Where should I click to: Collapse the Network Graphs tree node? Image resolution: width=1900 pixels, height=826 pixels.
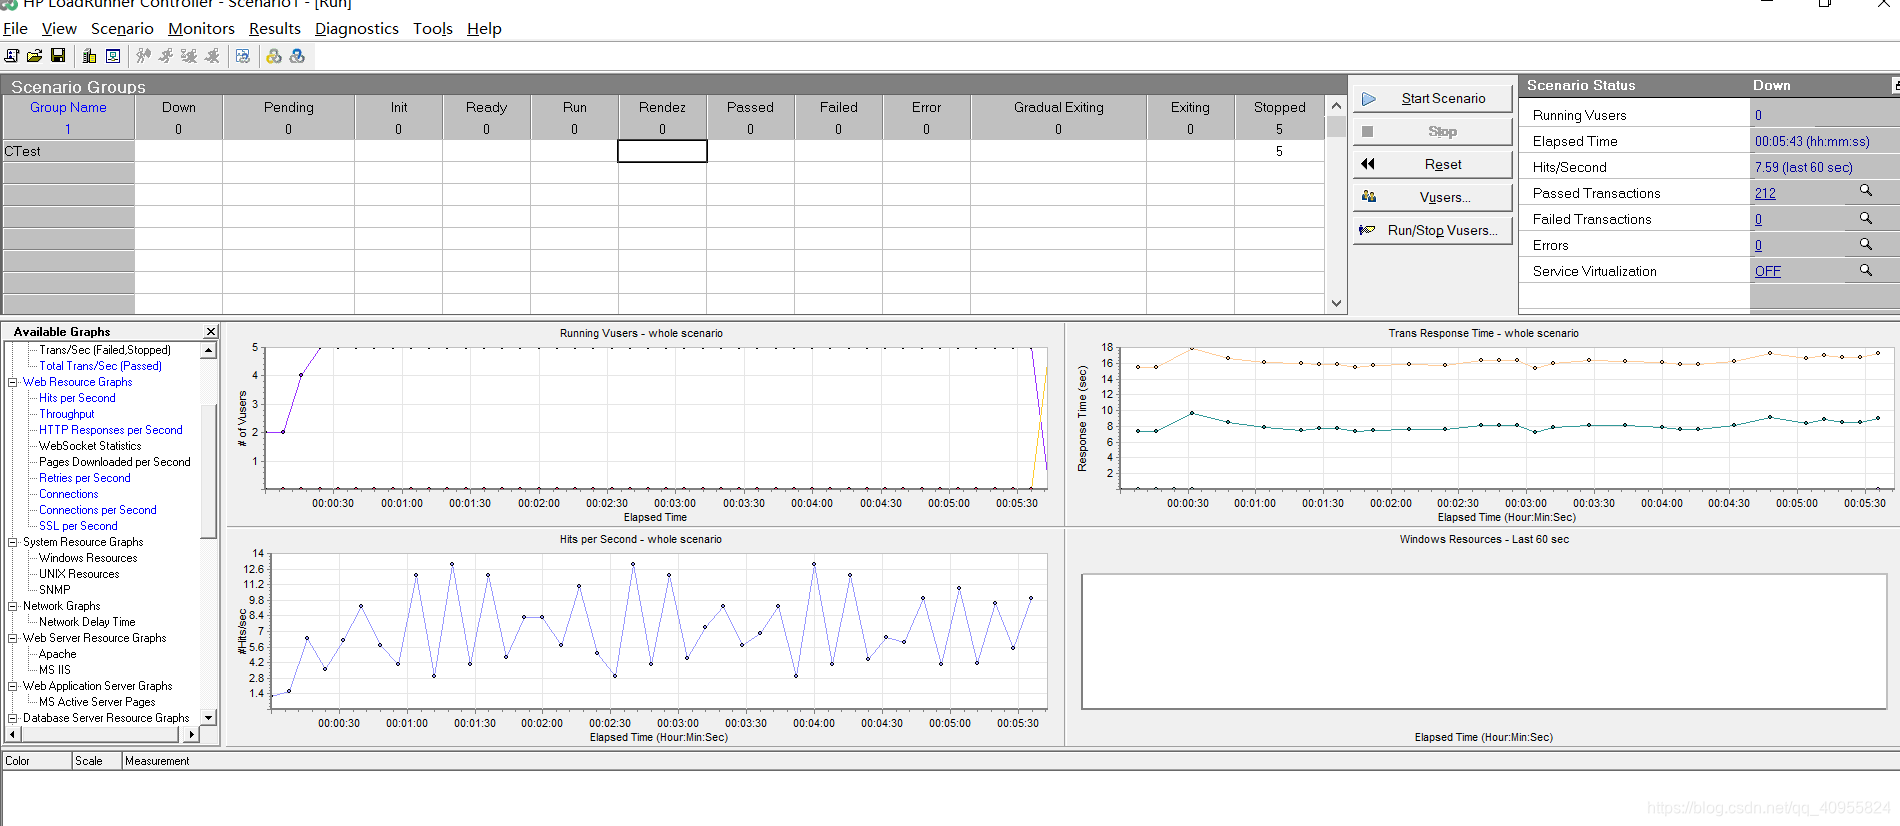pos(13,606)
